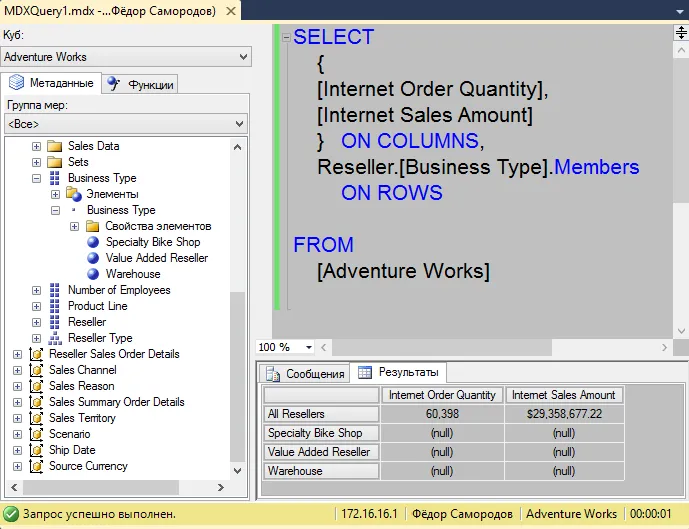Click the Number of Employees hierarchy icon
The height and width of the screenshot is (529, 689).
pos(54,290)
